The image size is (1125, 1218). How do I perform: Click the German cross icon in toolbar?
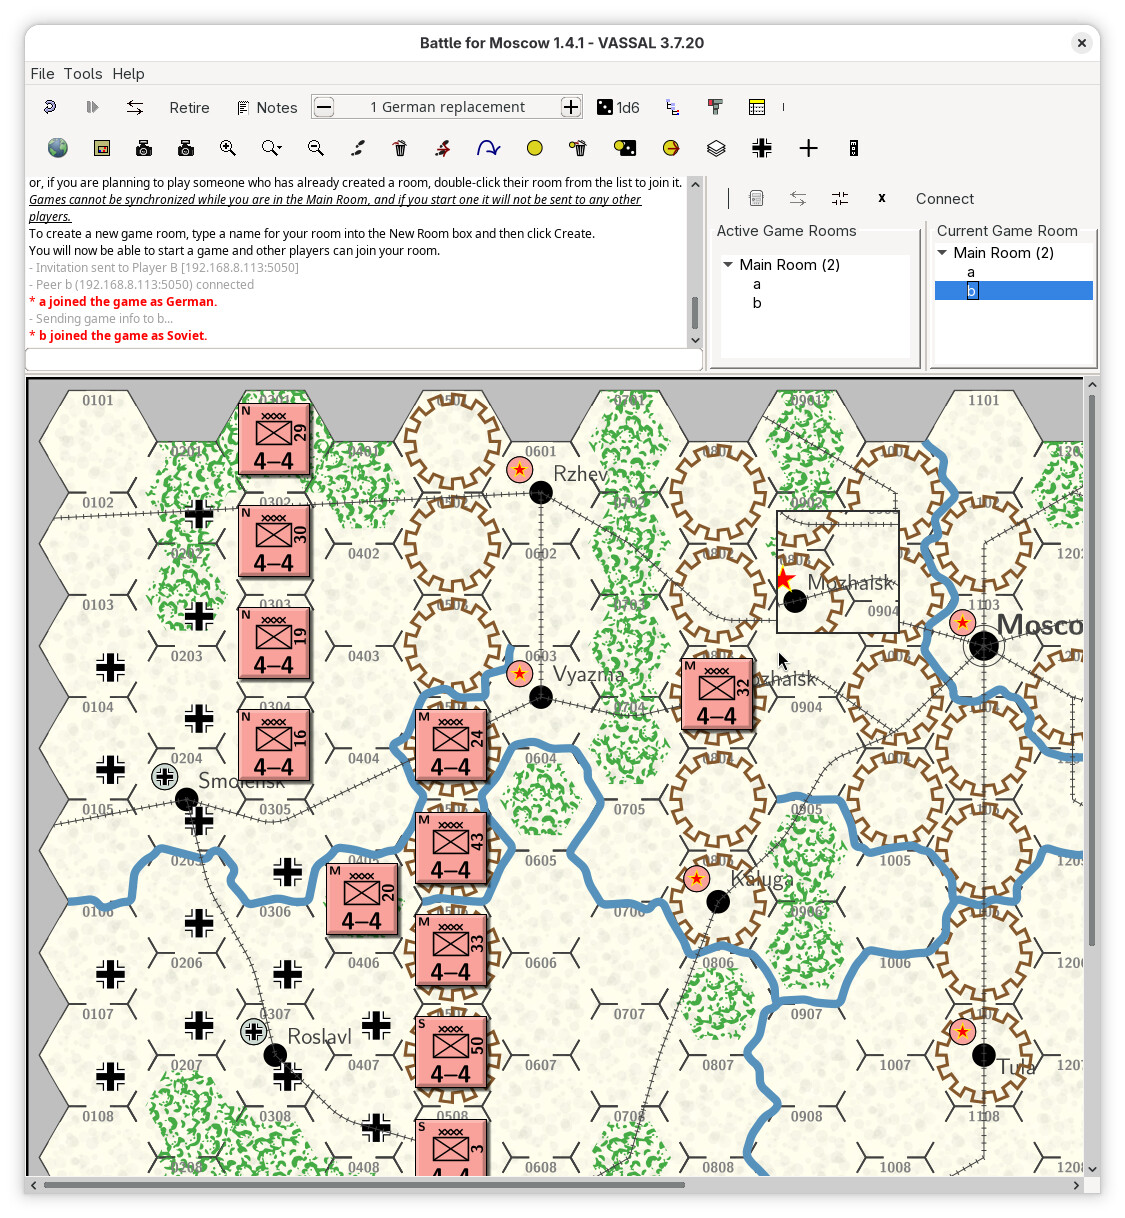[762, 148]
